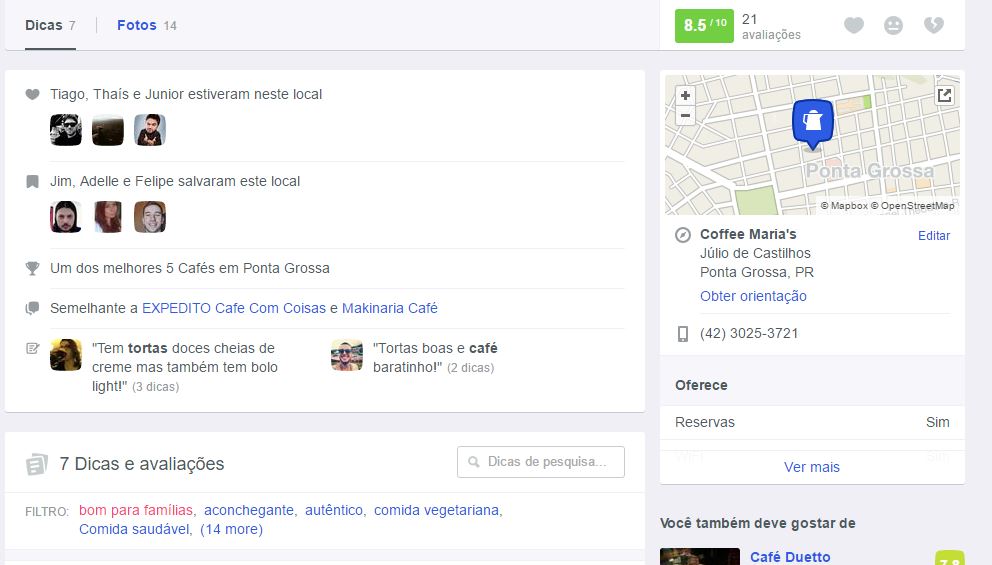Open Tiago's profile photo

pyautogui.click(x=66, y=130)
